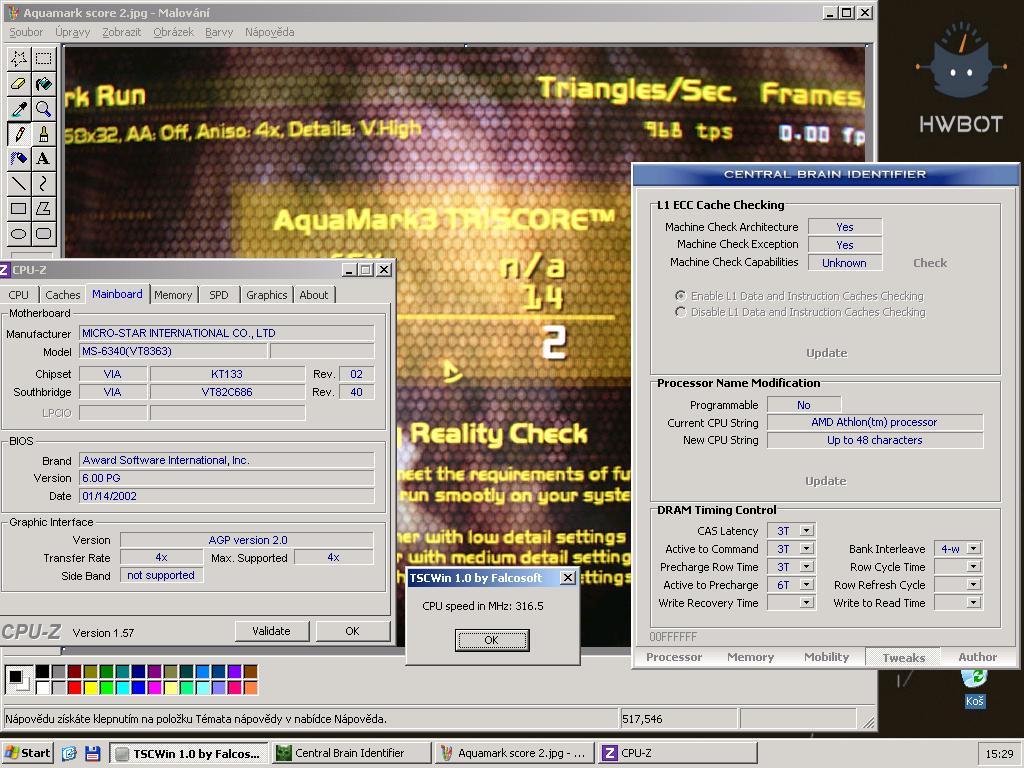The height and width of the screenshot is (768, 1024).
Task: Pick the Fill with color bucket tool
Action: coord(44,84)
